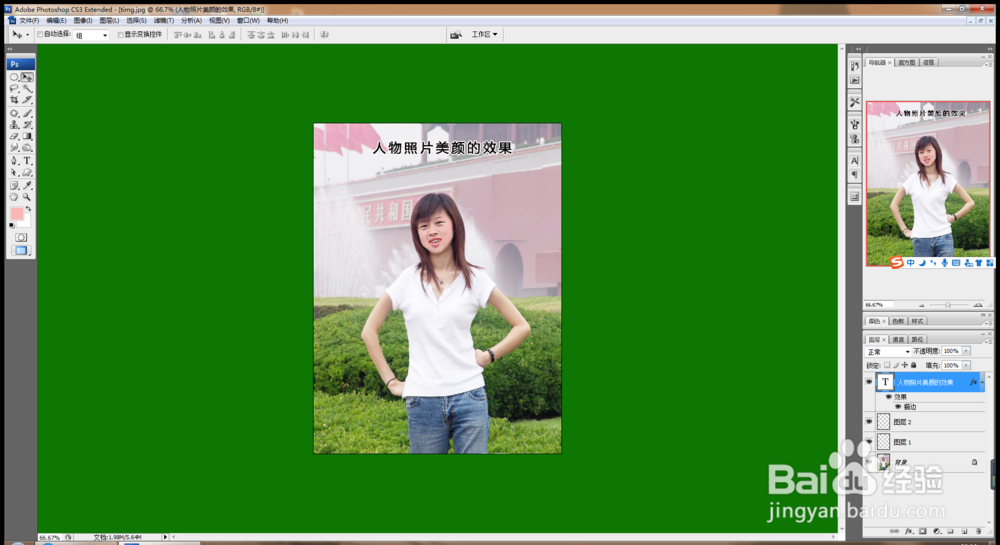Click the Navigator zoom slider
The height and width of the screenshot is (545, 1000).
pyautogui.click(x=948, y=305)
